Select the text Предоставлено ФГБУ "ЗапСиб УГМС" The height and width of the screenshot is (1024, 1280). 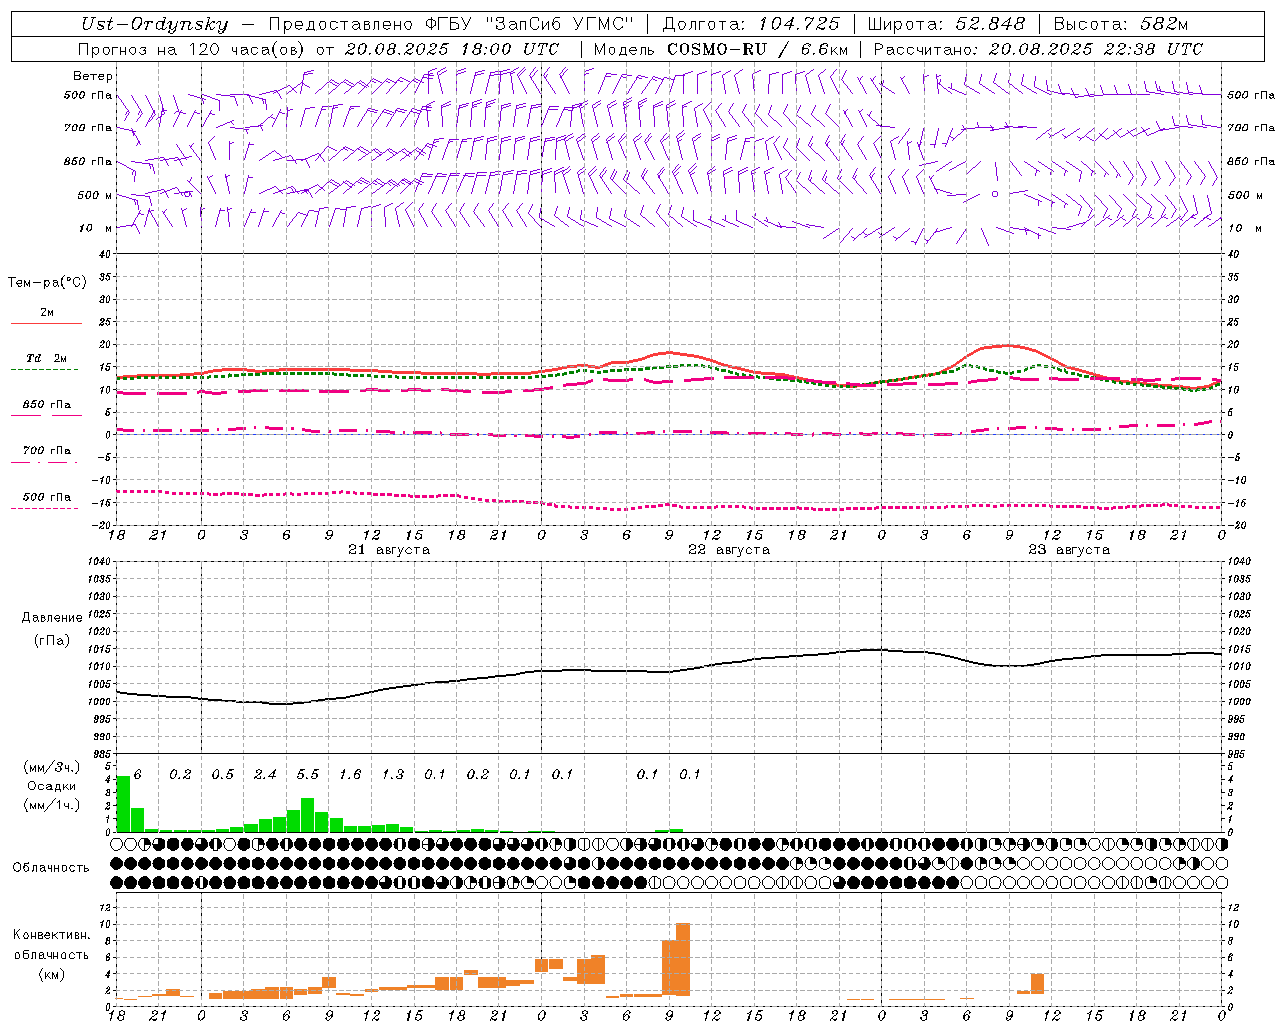tap(452, 25)
